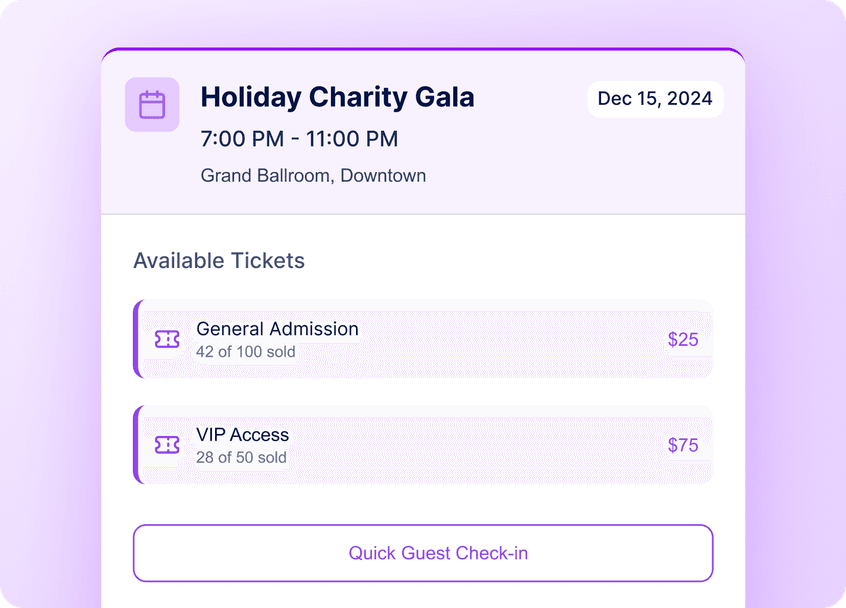Click the 7:00 PM - 11:00 PM time
The width and height of the screenshot is (846, 608).
(299, 139)
